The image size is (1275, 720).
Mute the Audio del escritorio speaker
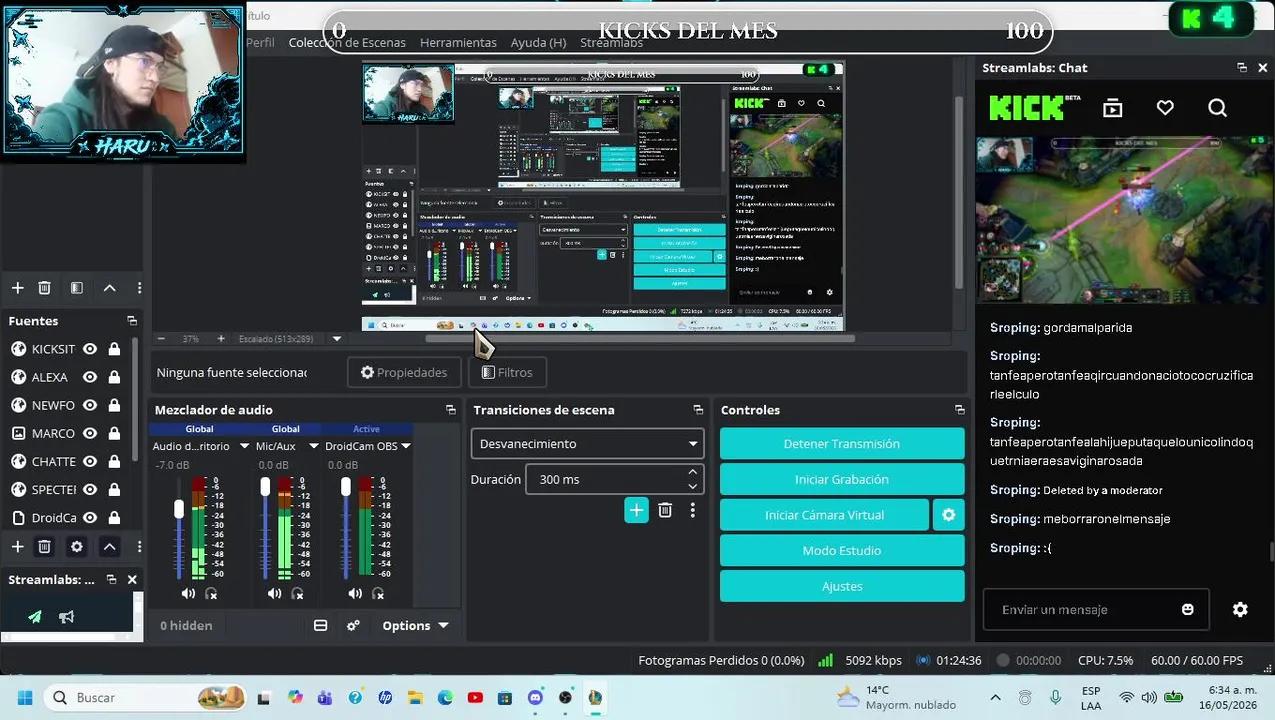tap(188, 593)
